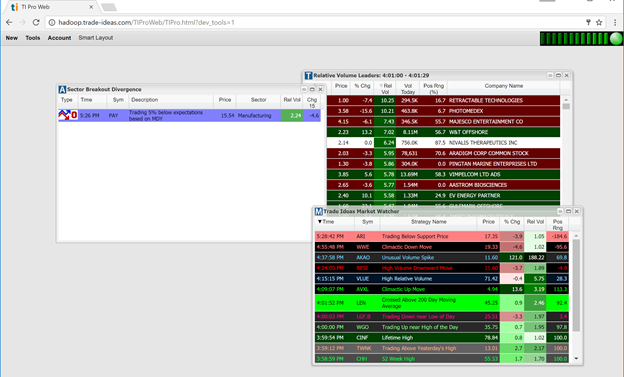Viewport: 624px width, 377px height.
Task: Open the Chrome three-dot menu
Action: pos(615,22)
